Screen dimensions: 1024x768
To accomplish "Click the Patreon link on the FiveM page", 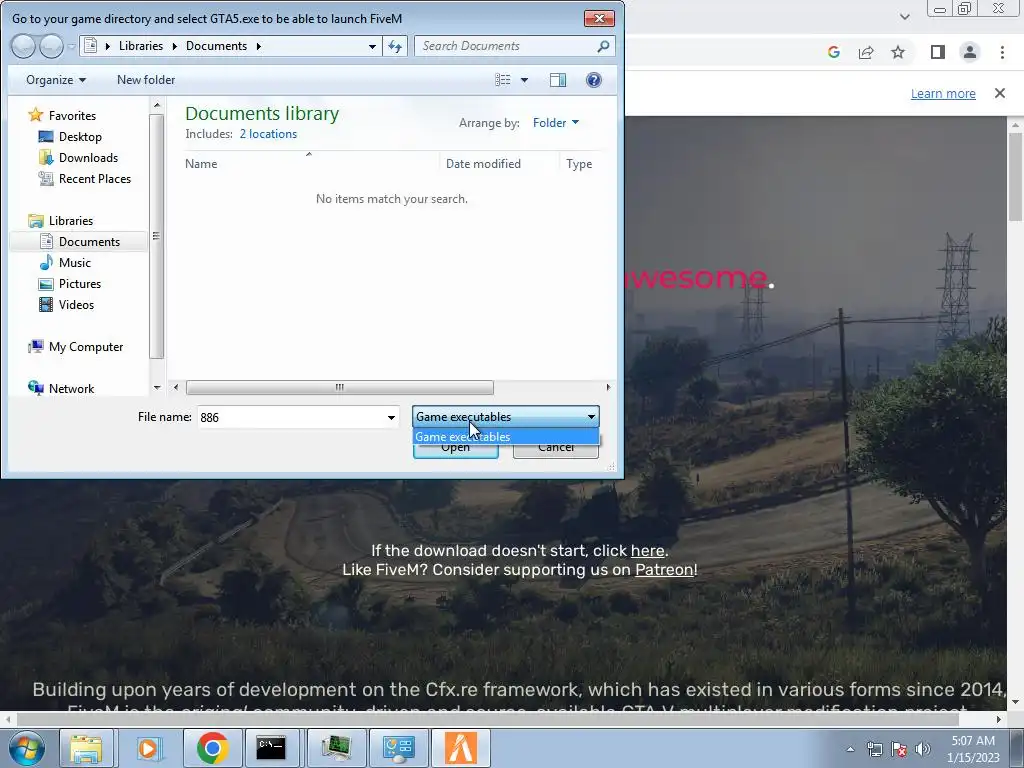I will point(664,569).
